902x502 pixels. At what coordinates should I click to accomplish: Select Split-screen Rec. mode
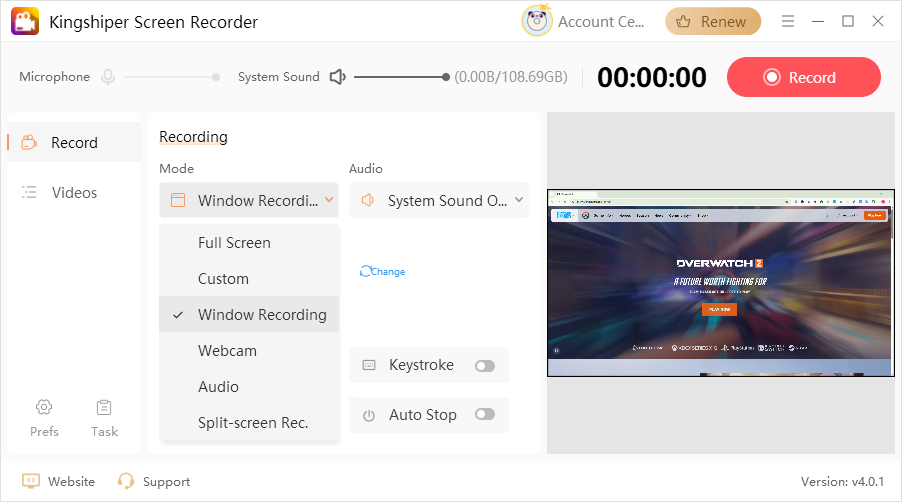[x=252, y=423]
